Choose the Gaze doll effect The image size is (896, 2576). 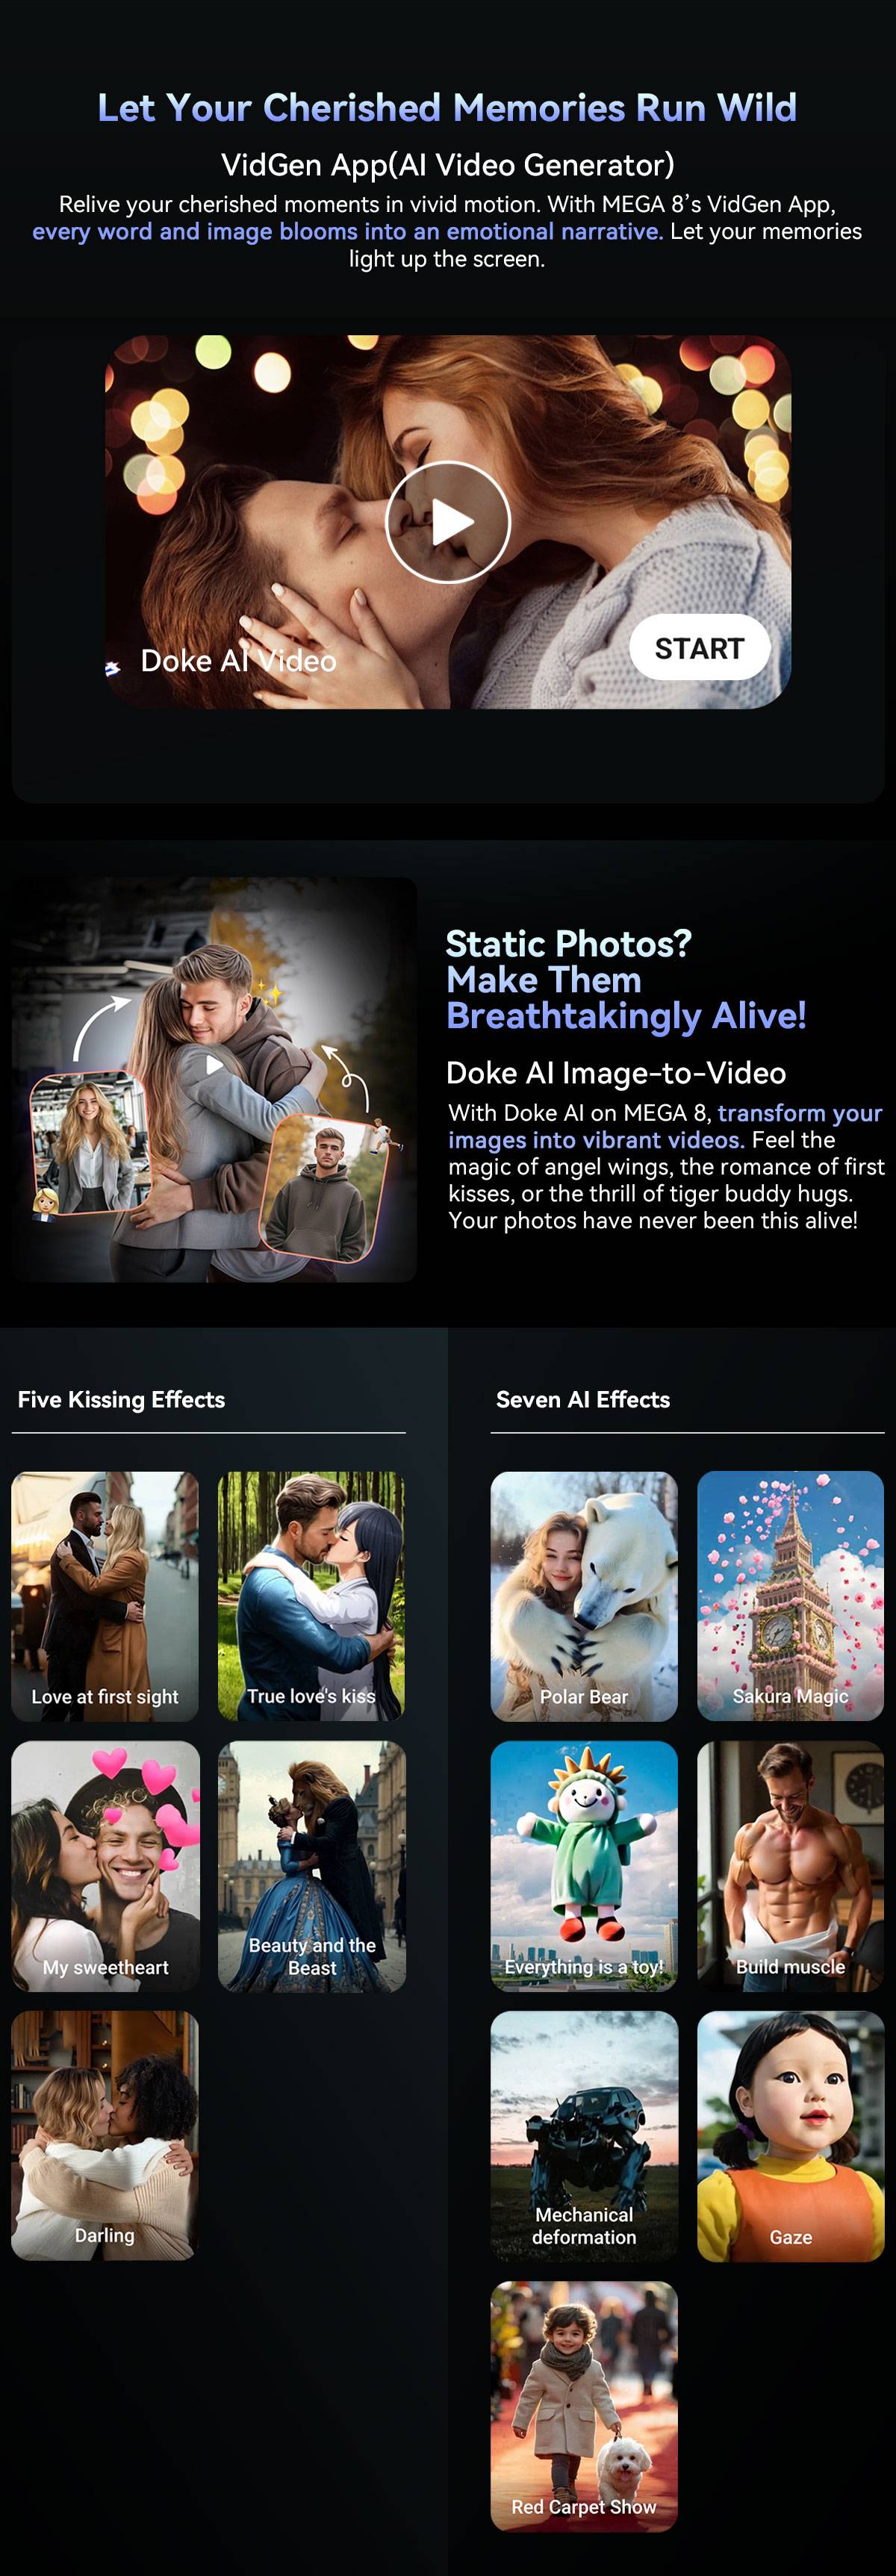pyautogui.click(x=791, y=2136)
